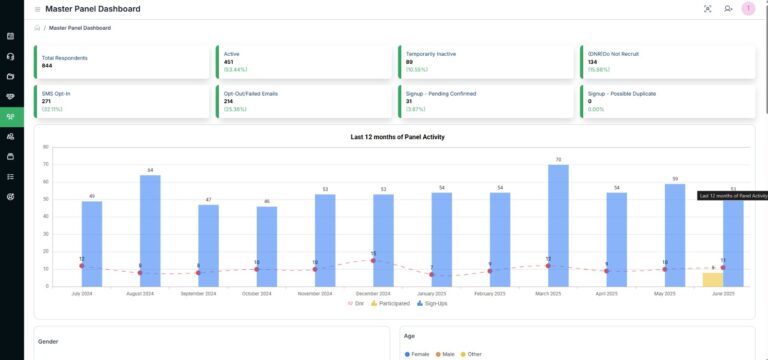
Task: Select the May 2025 Sign-Ups bar
Action: pyautogui.click(x=675, y=235)
